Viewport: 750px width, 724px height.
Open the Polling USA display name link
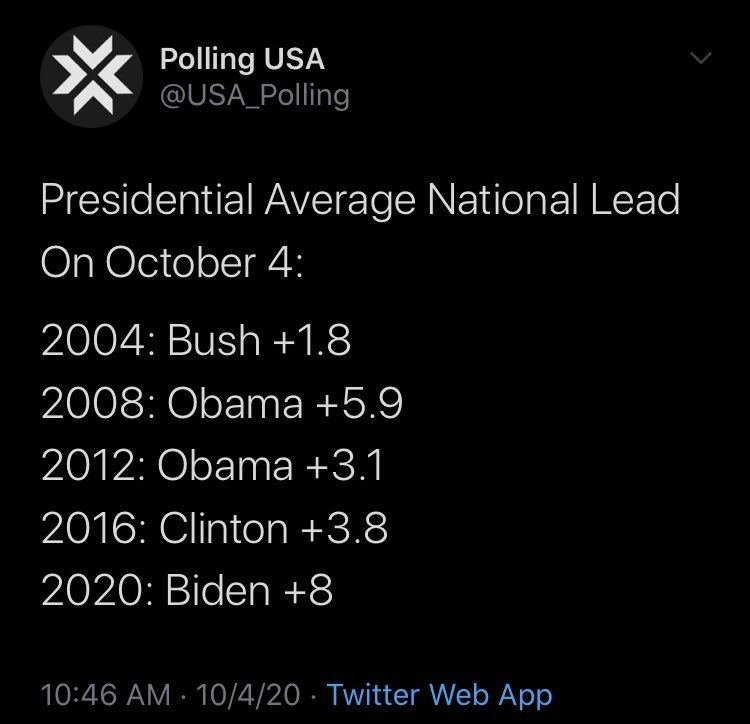(242, 59)
